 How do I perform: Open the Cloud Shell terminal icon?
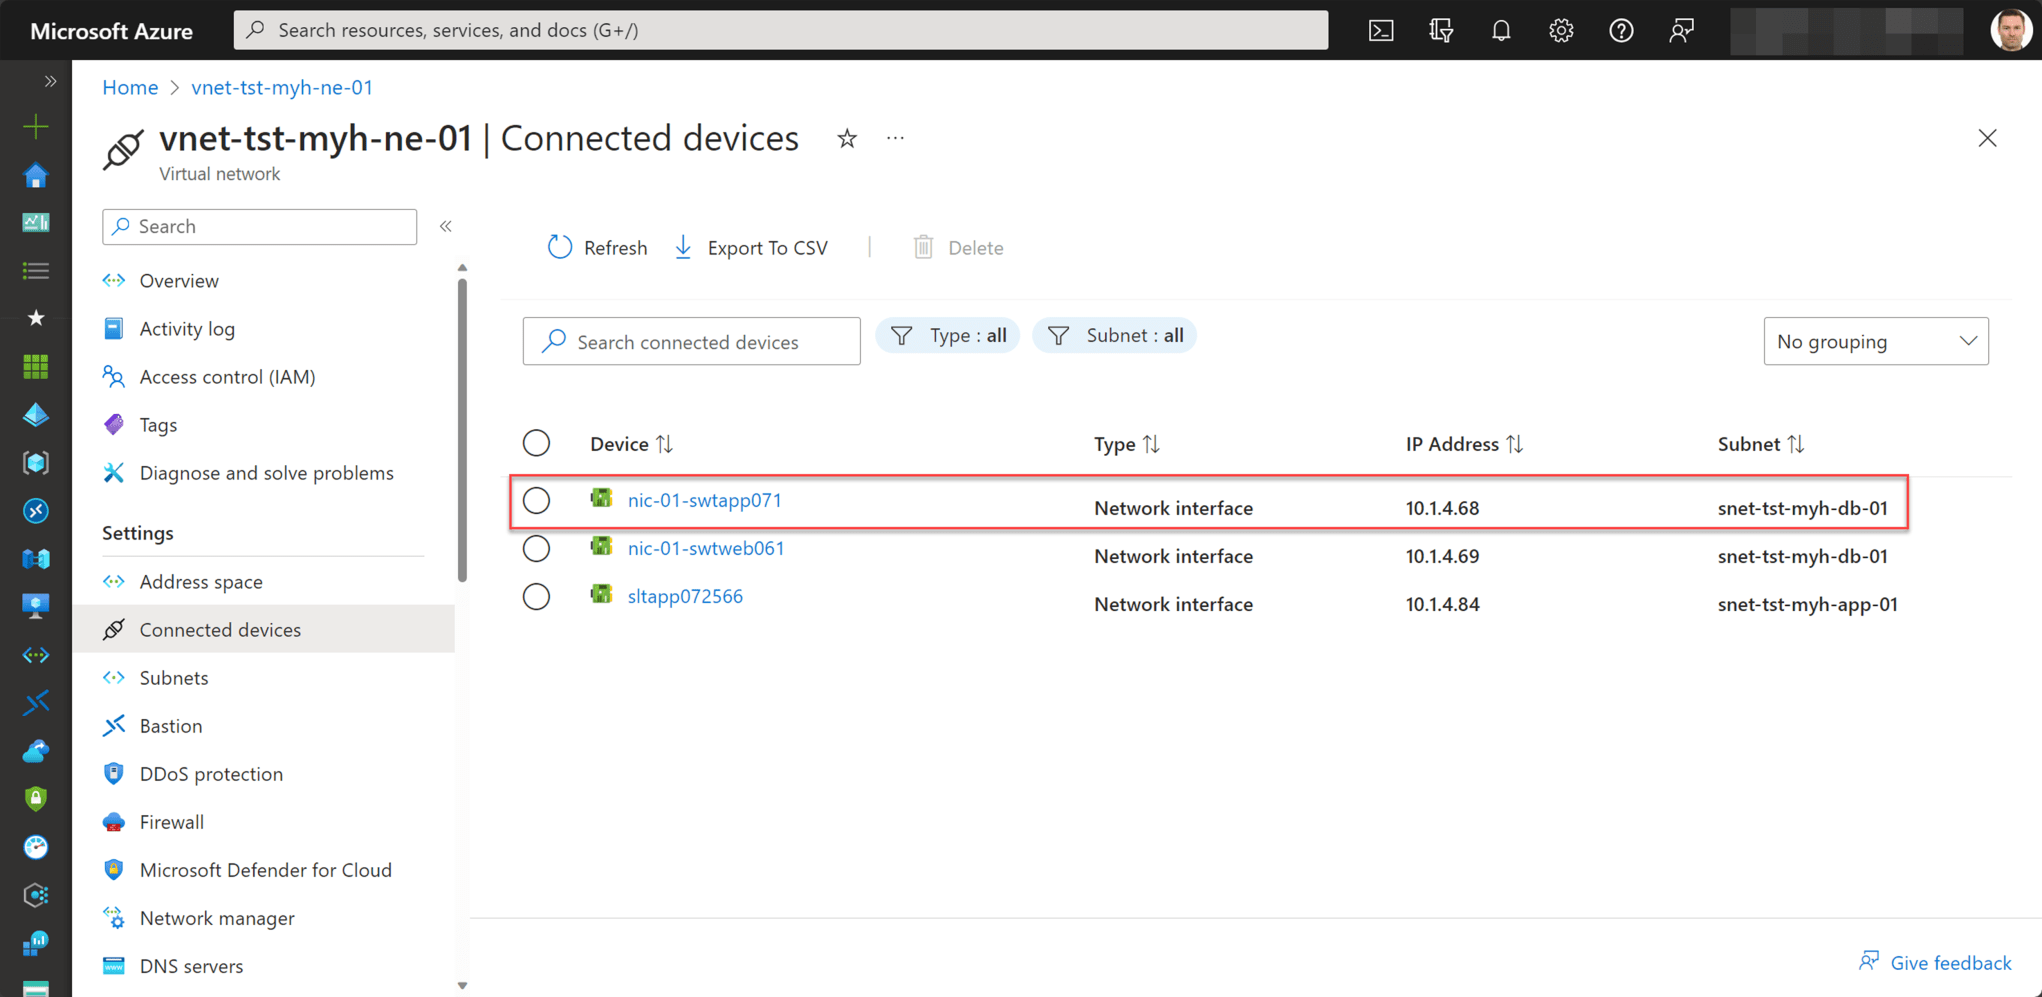(1381, 30)
